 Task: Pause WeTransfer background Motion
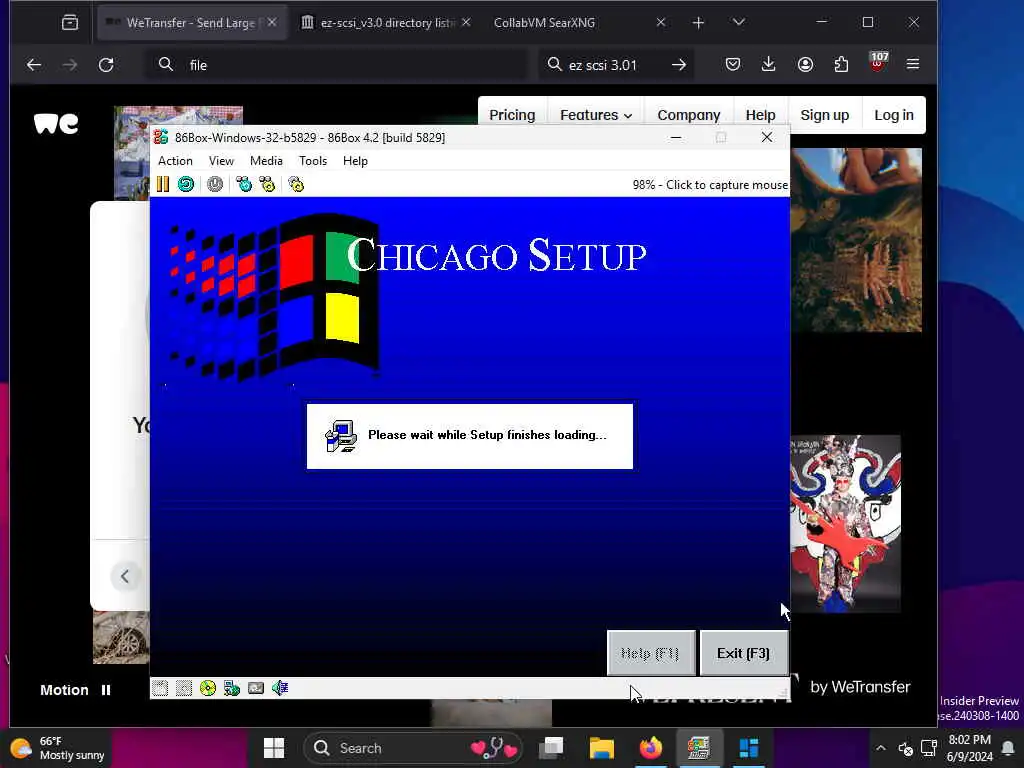point(106,690)
